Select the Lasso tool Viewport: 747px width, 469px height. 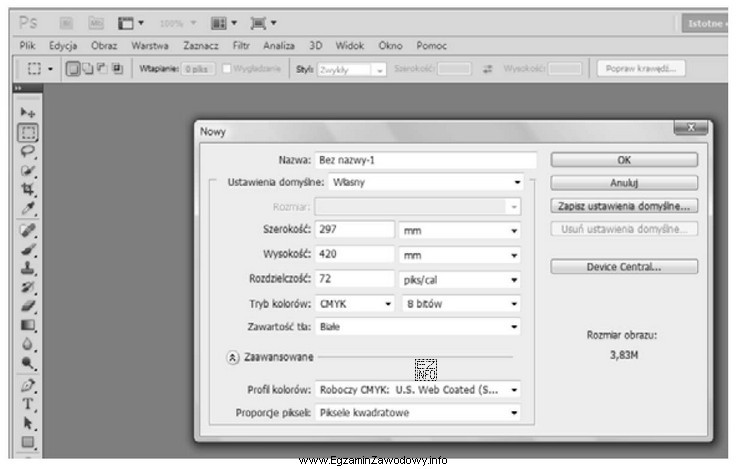[x=28, y=152]
